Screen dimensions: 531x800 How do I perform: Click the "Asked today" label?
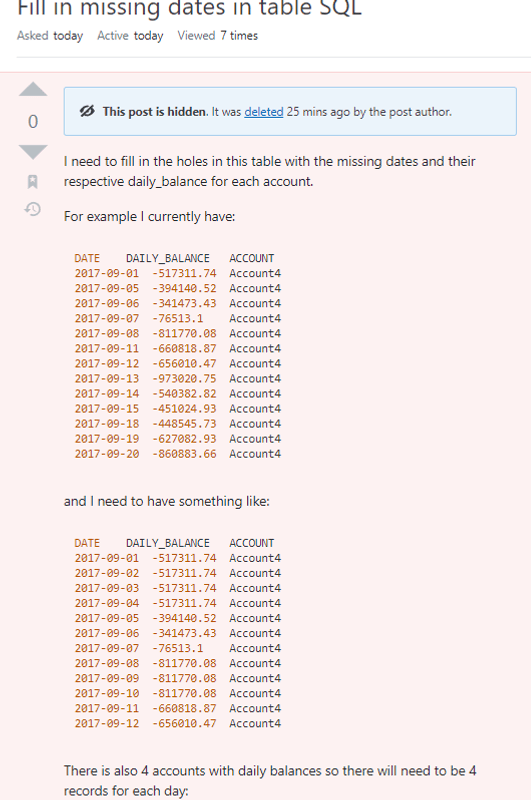coord(50,36)
